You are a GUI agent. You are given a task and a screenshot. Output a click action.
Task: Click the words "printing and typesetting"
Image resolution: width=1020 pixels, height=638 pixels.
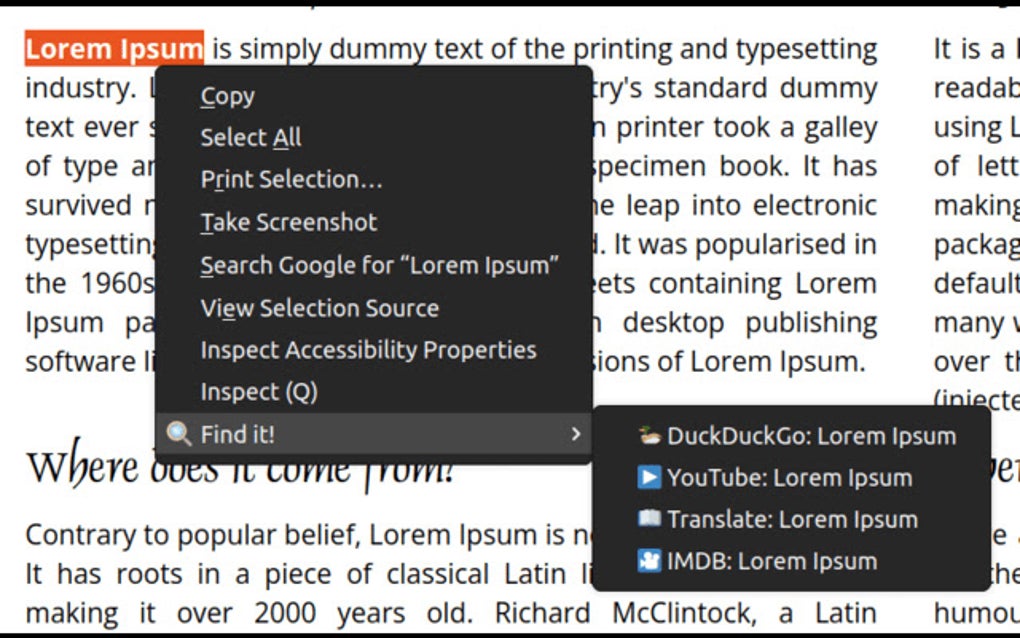point(725,49)
